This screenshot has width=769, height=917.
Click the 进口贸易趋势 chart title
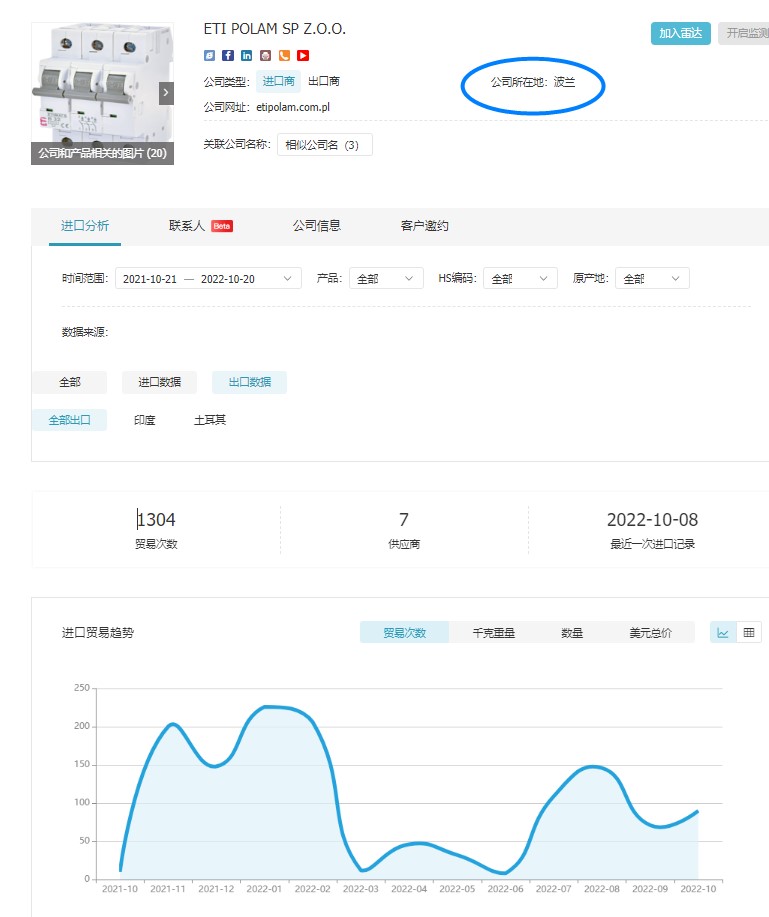point(98,632)
